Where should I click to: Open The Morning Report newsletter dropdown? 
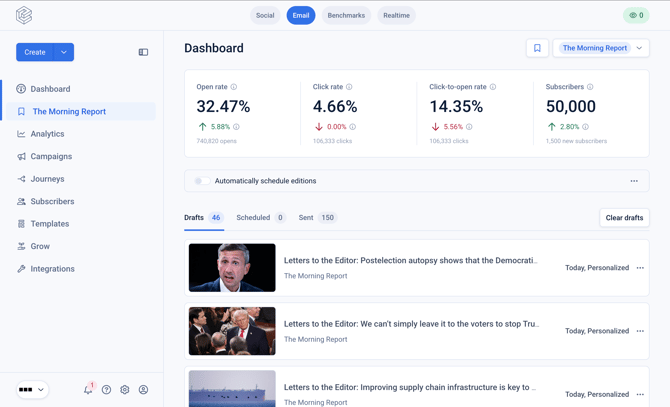click(601, 48)
